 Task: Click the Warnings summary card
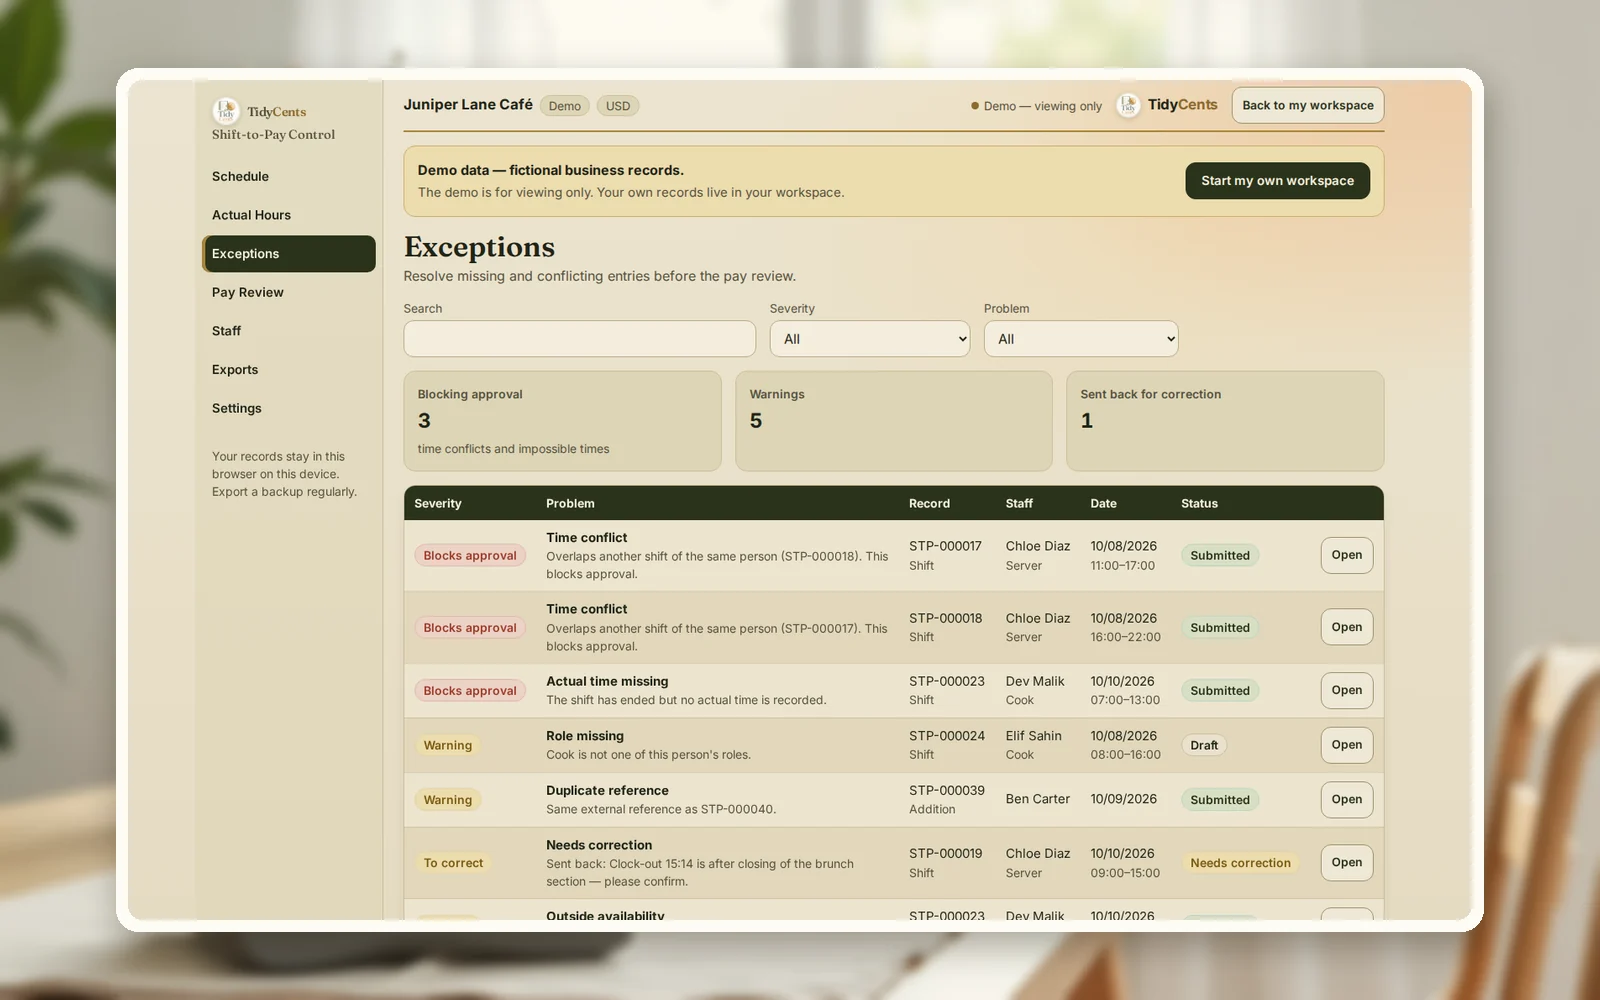[x=893, y=421]
